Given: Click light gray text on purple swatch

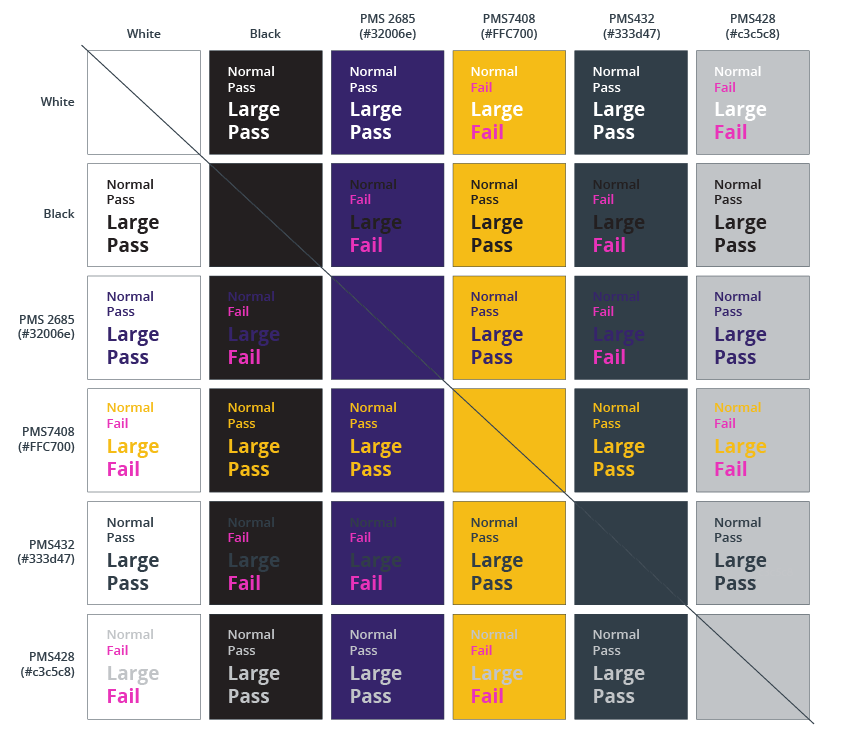Looking at the screenshot, I should click(x=387, y=666).
